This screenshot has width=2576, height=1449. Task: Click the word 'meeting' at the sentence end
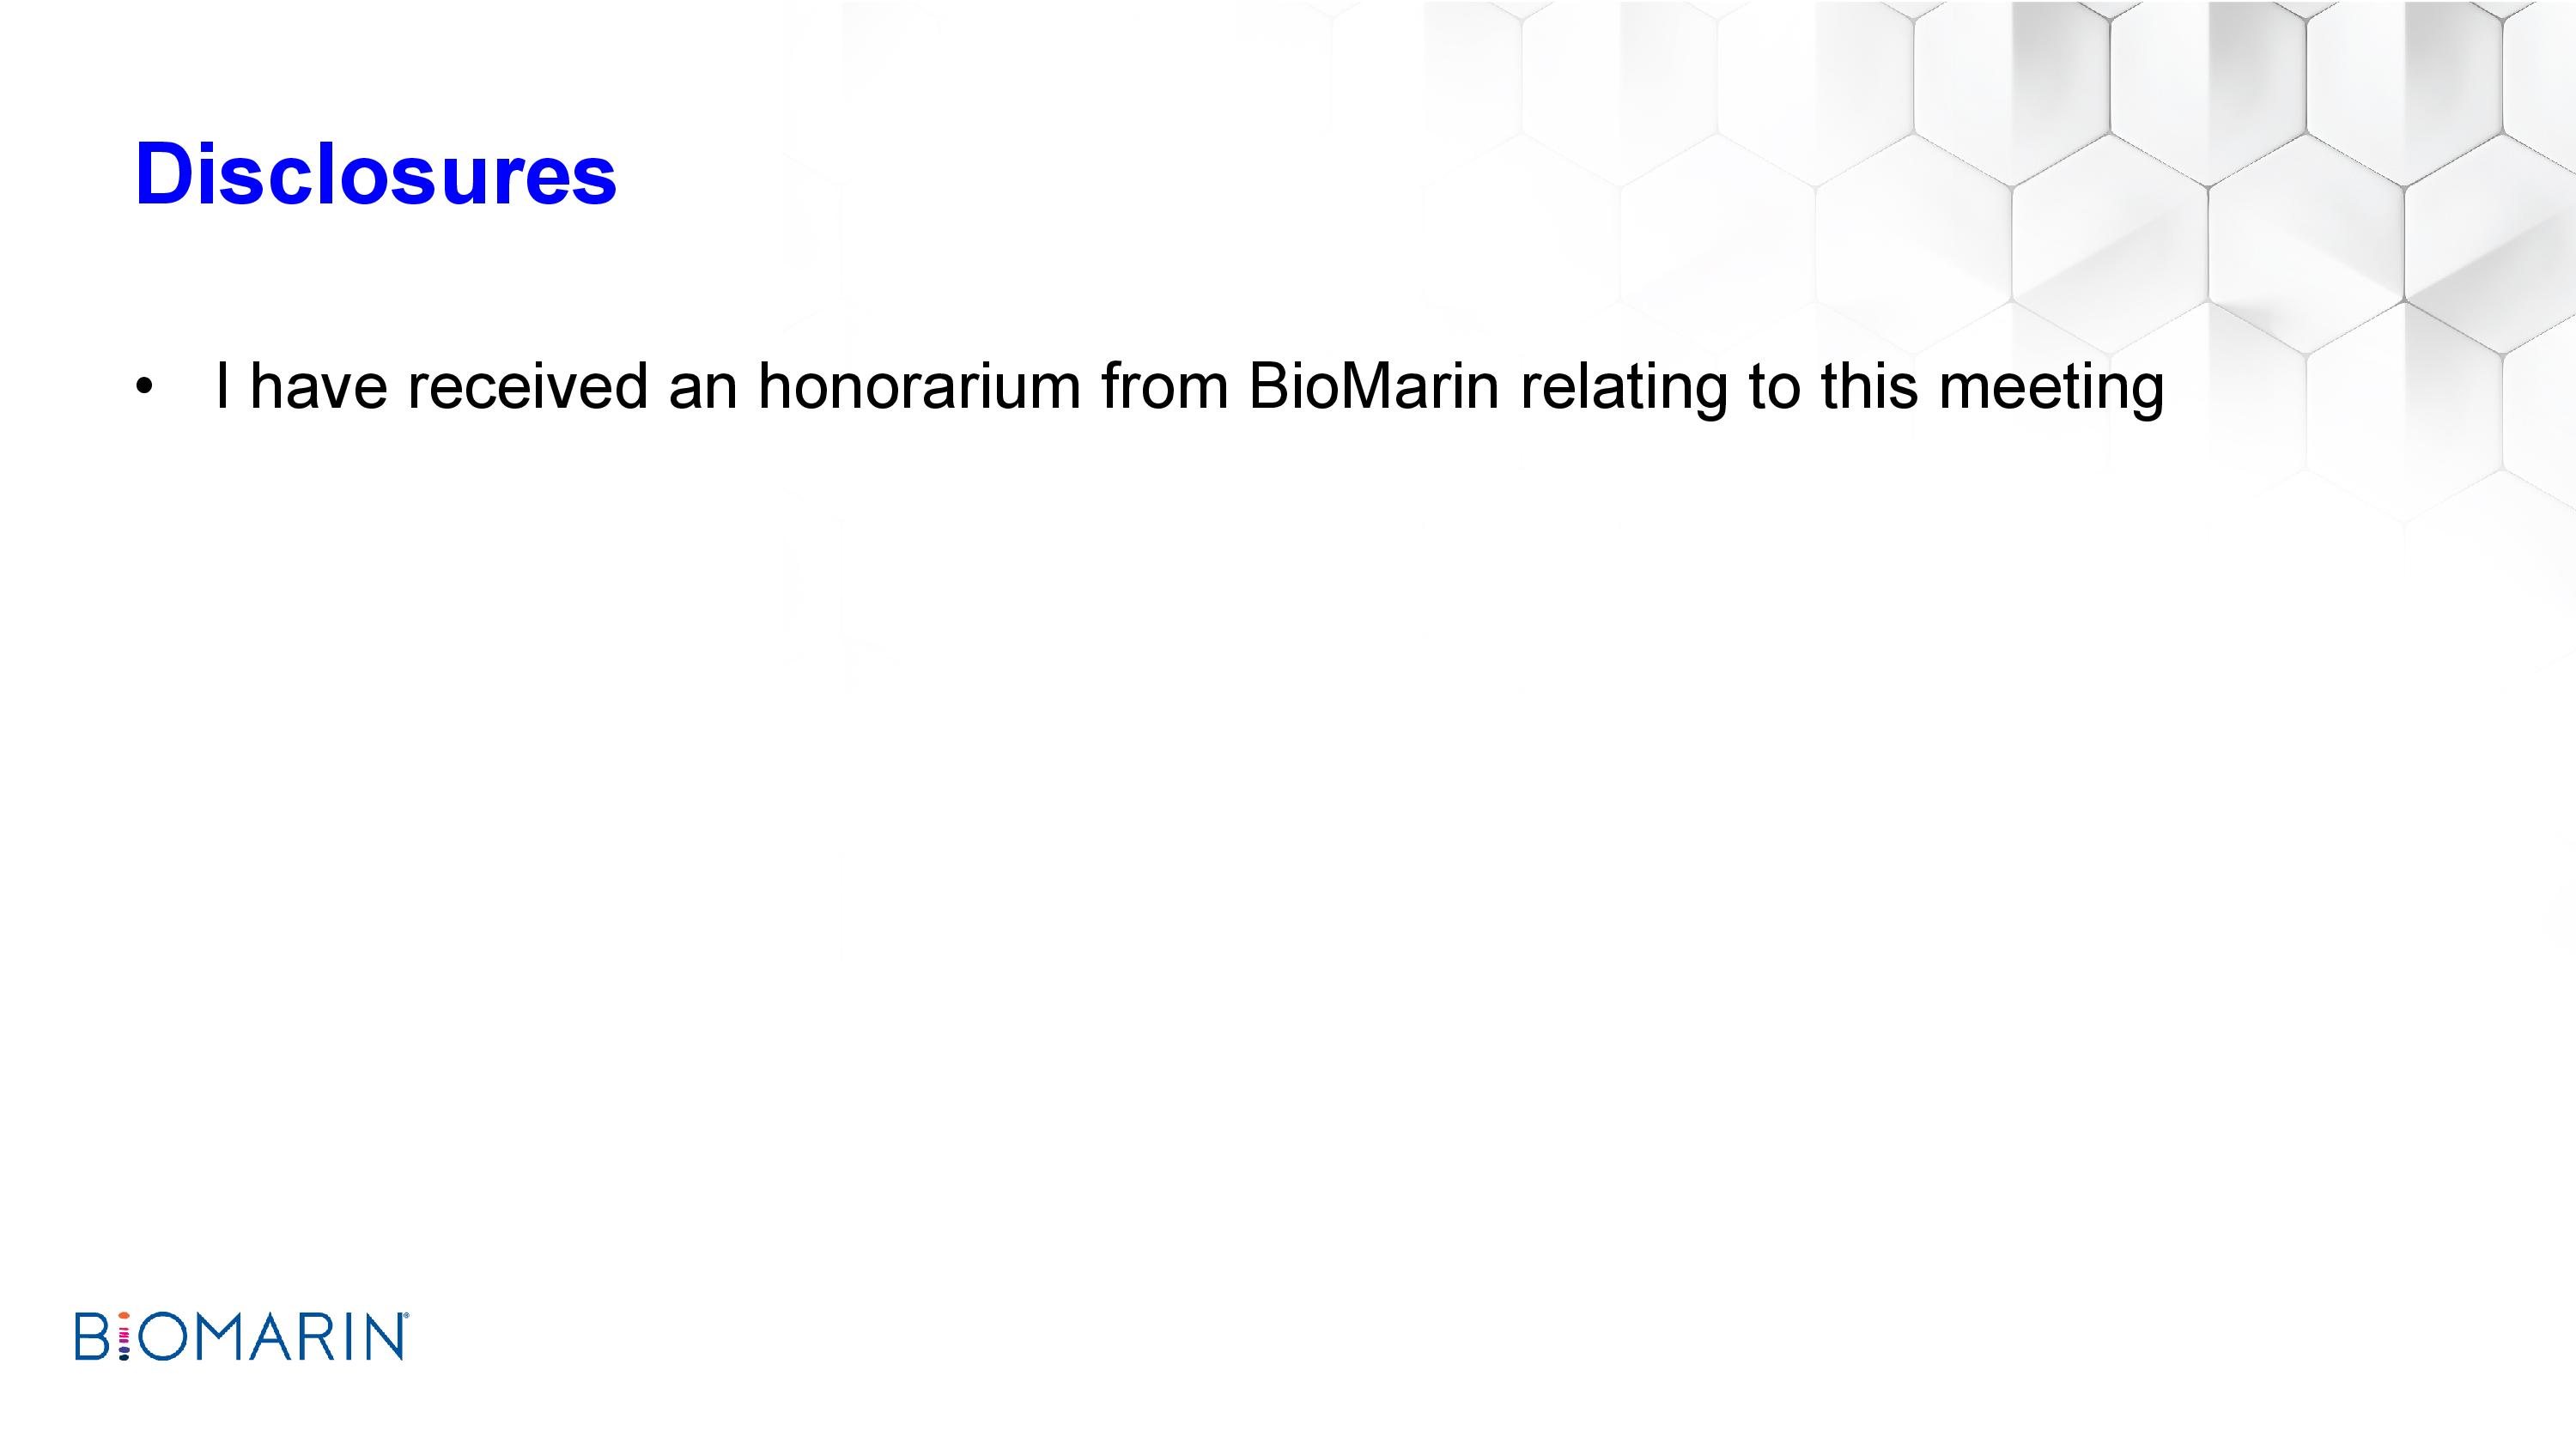coord(2051,390)
